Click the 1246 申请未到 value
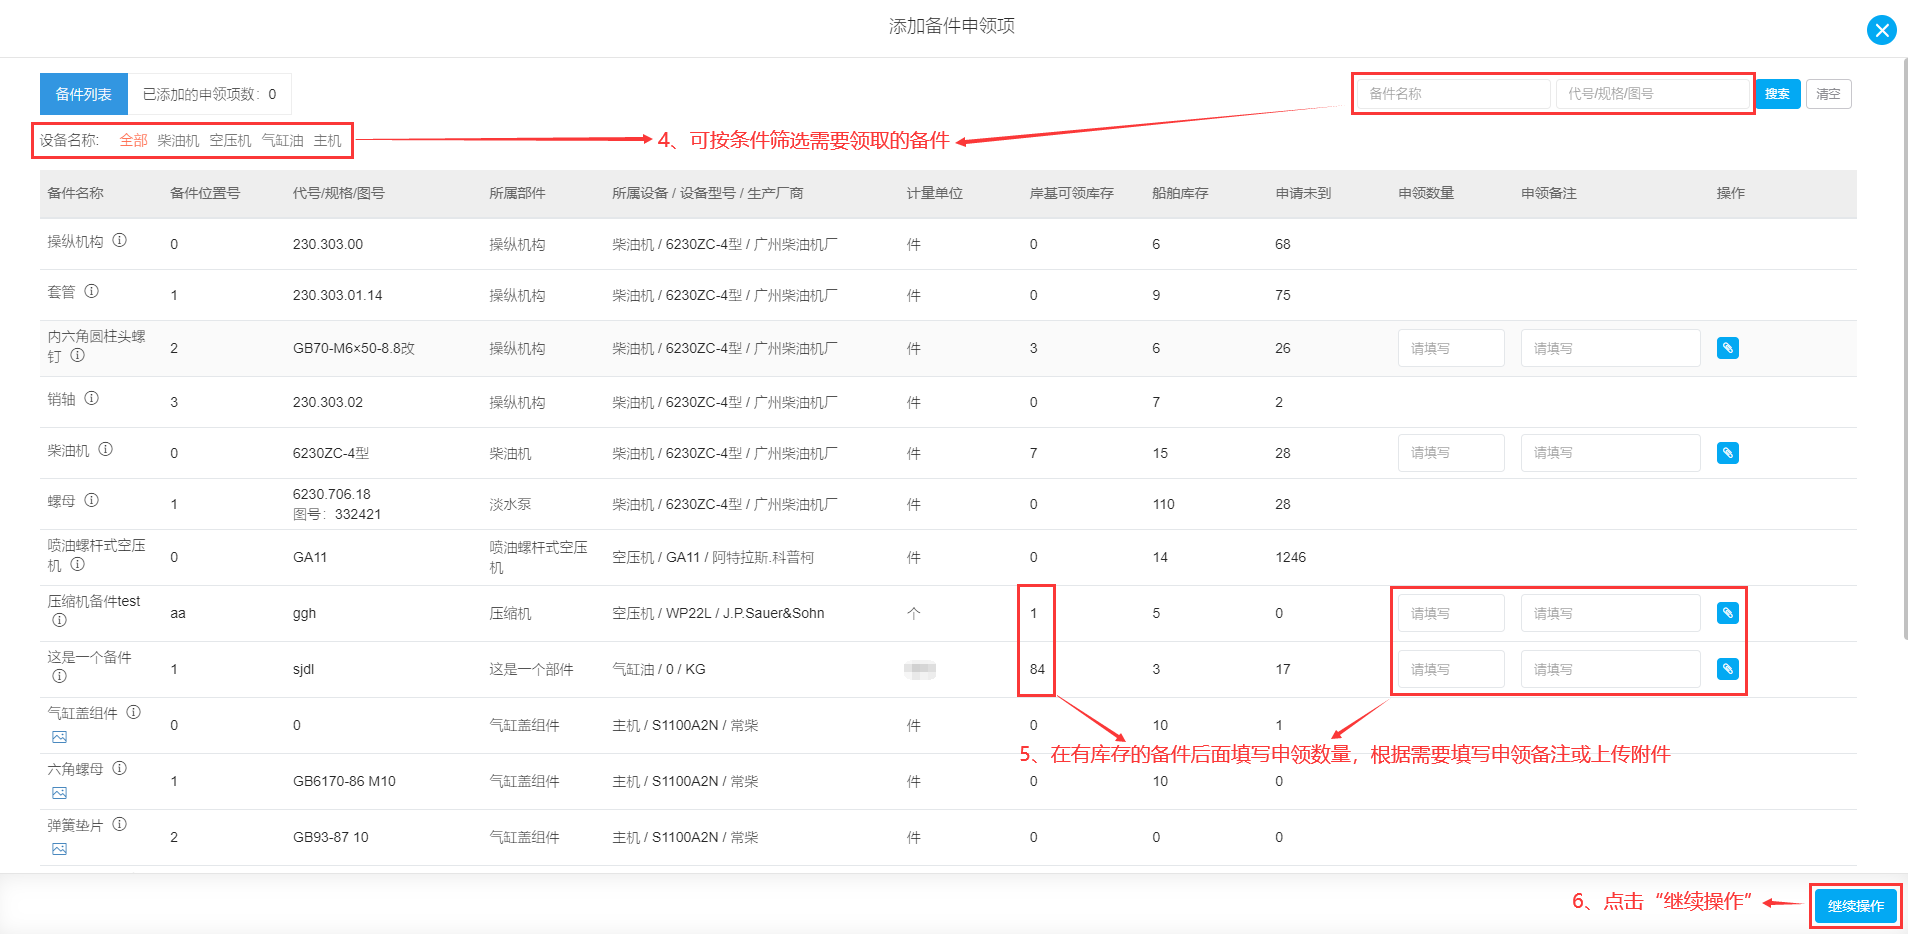Image resolution: width=1908 pixels, height=934 pixels. (1290, 557)
